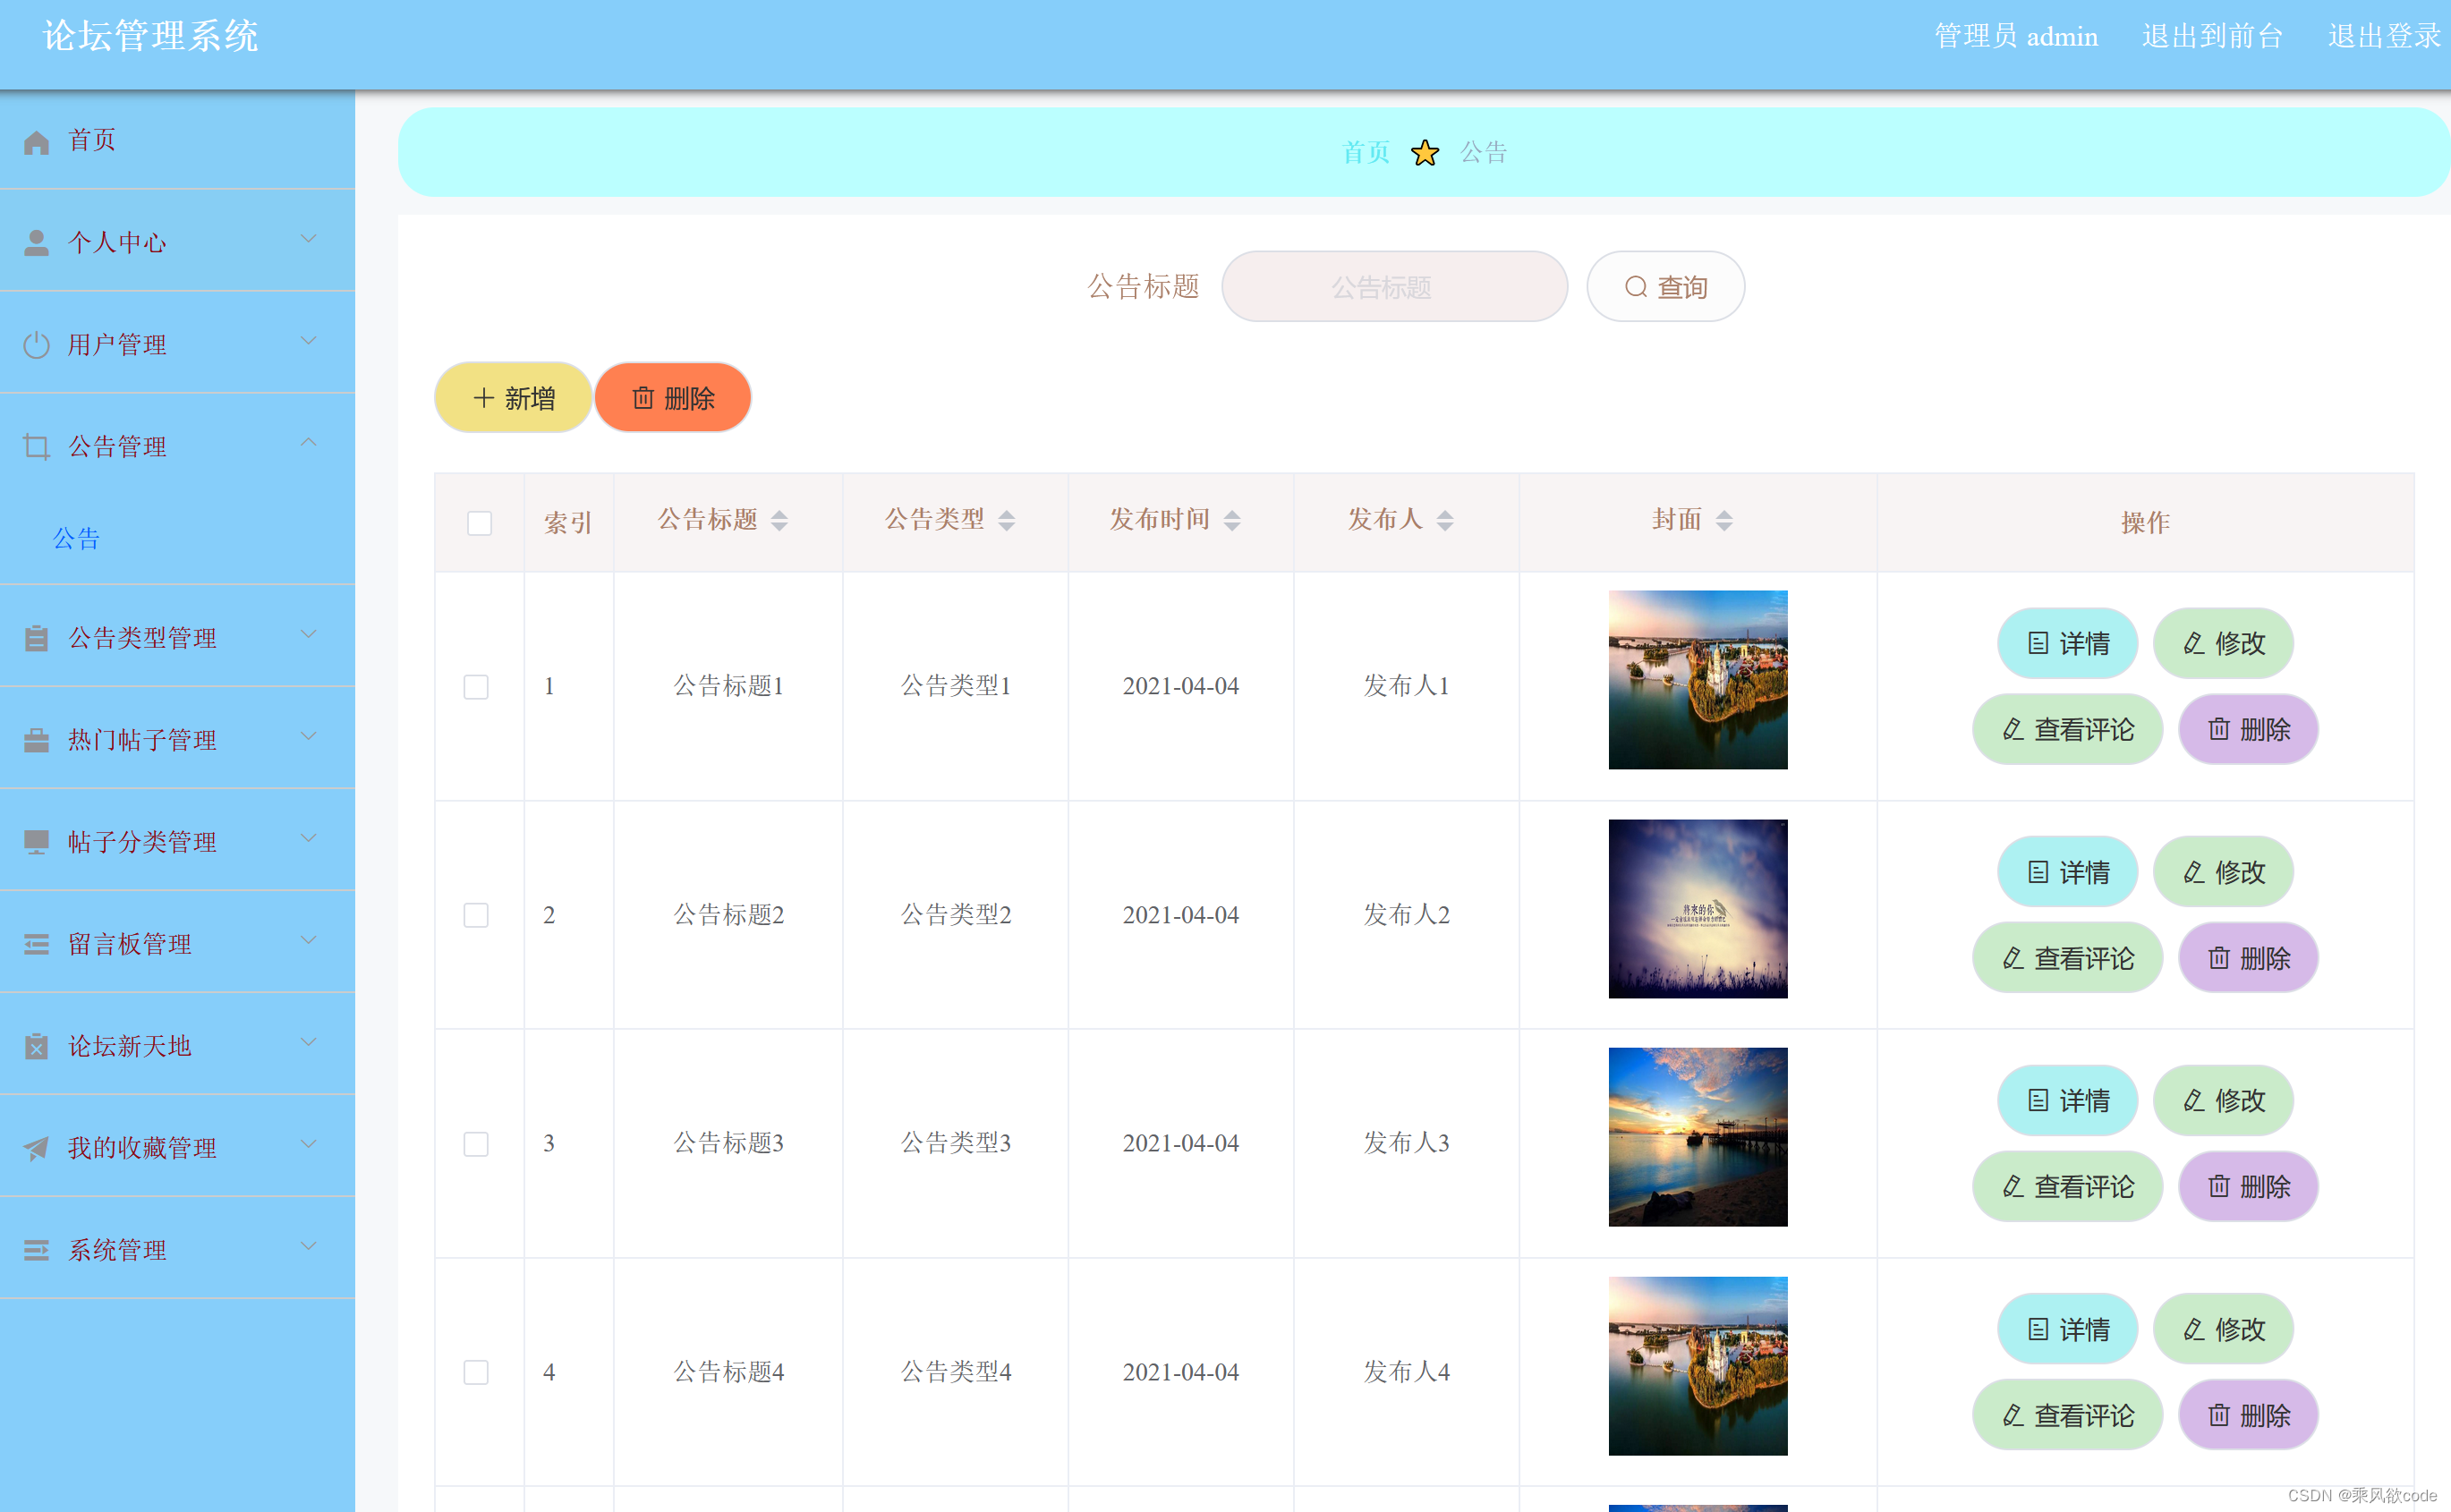Click the star icon in the breadcrumb
Screen dimensions: 2451x1512
click(x=1424, y=152)
